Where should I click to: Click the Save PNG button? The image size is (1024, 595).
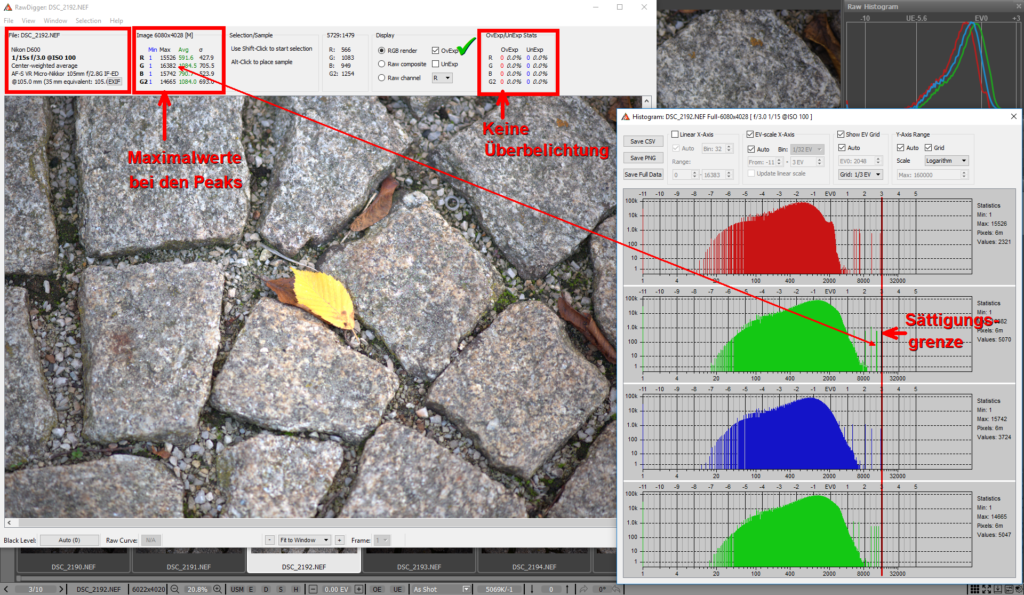pos(643,158)
